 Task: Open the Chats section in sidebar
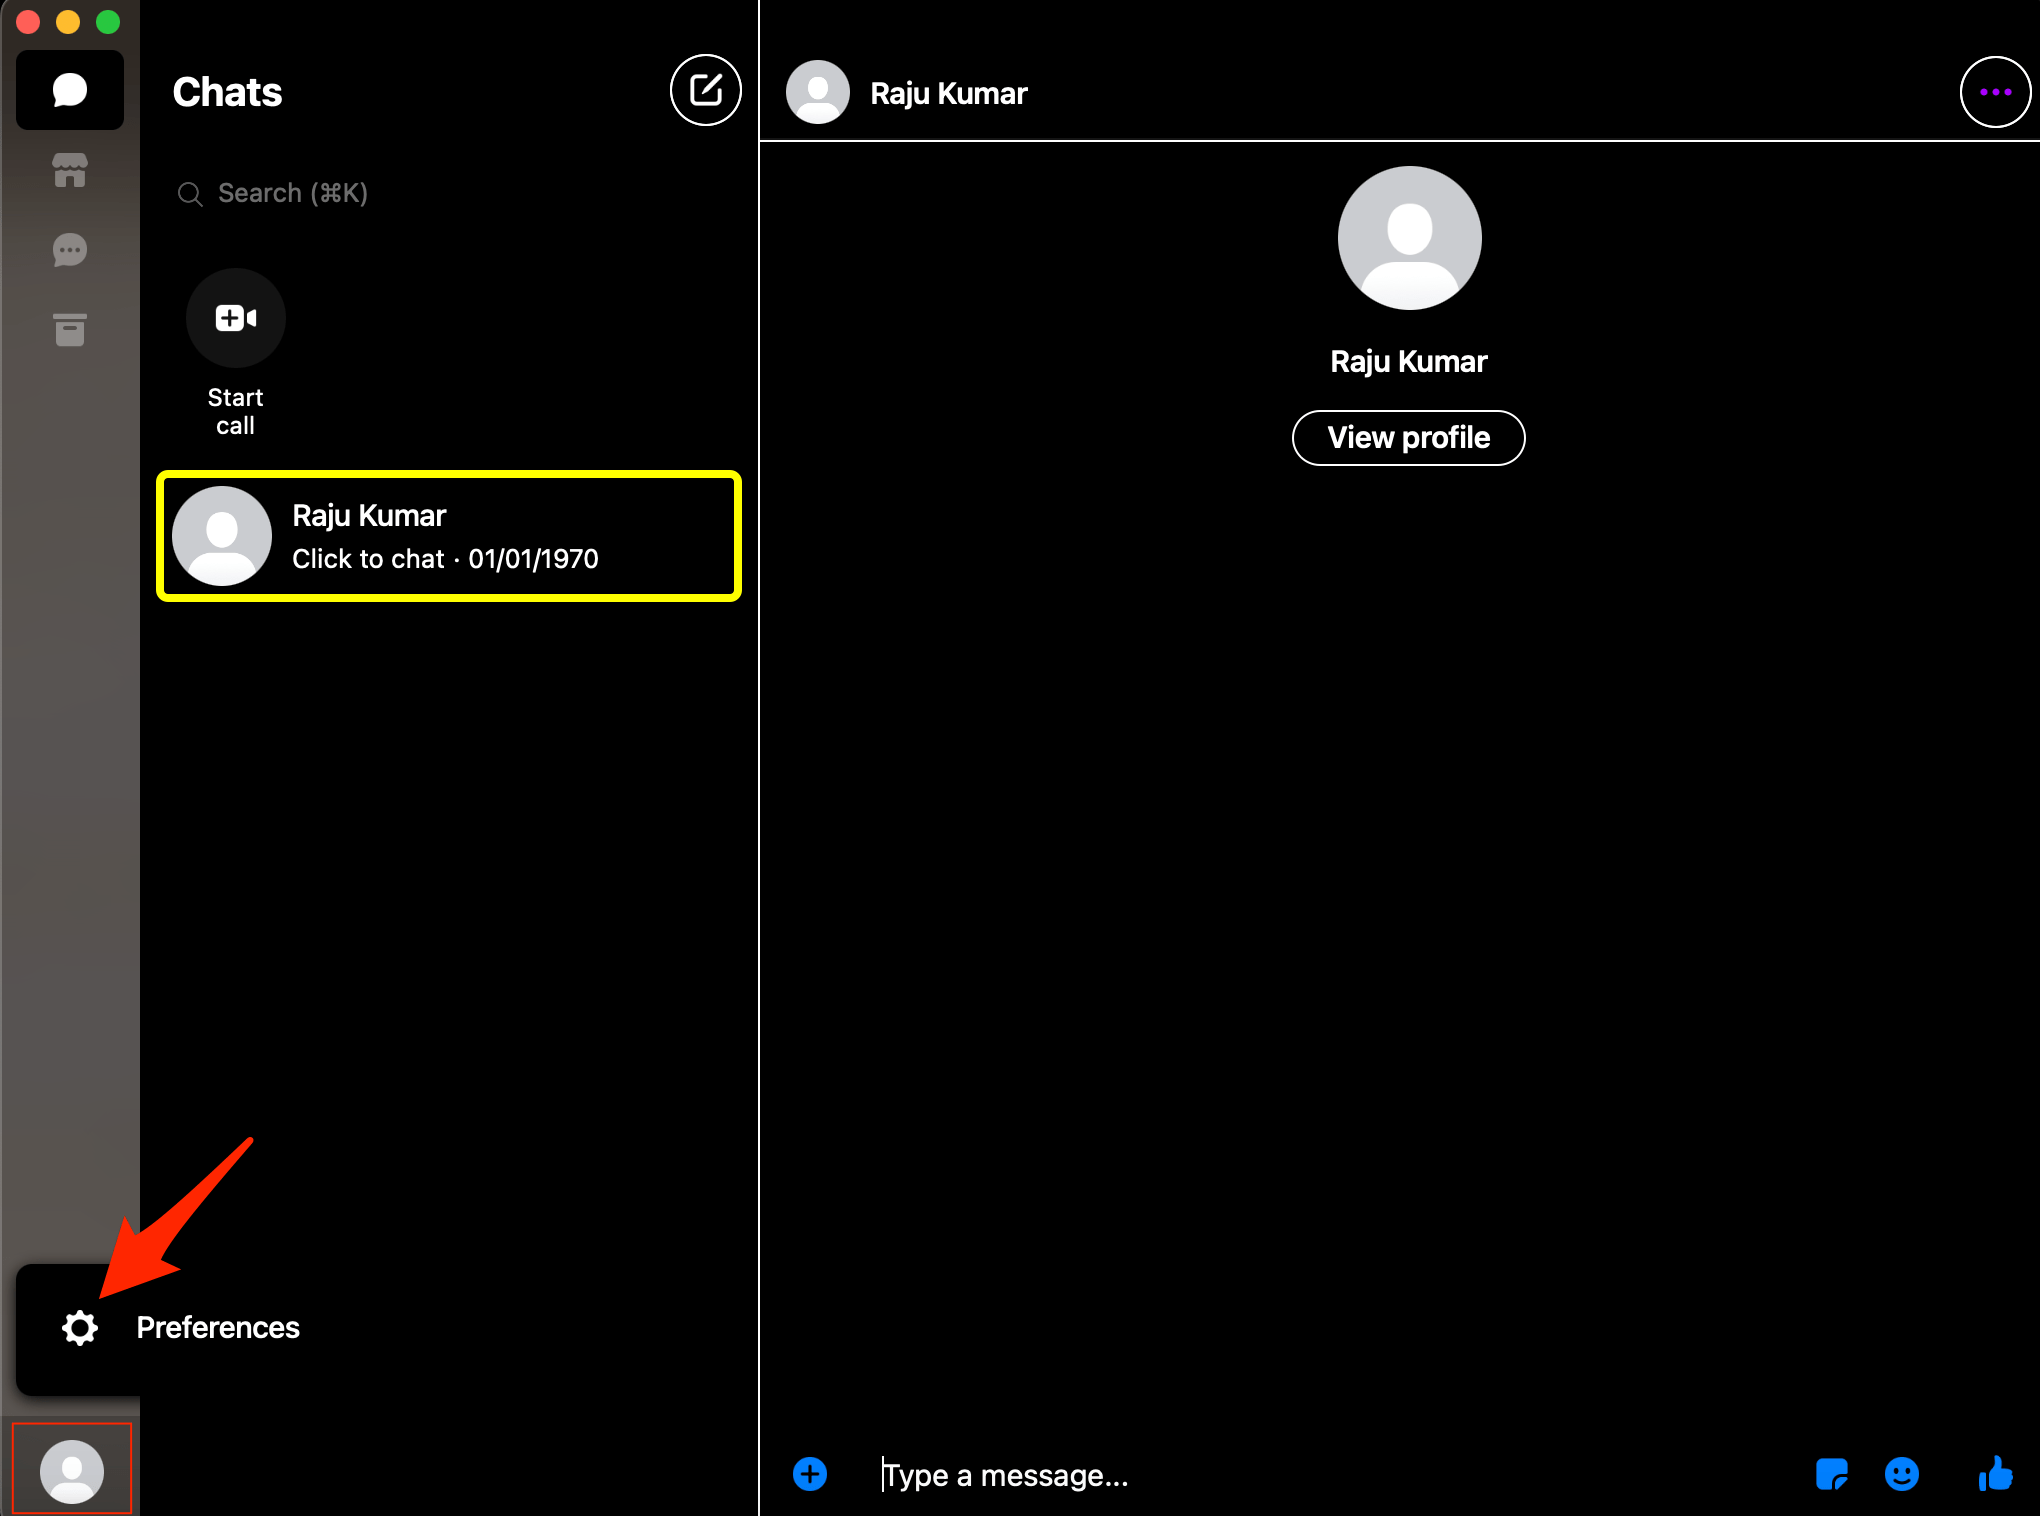tap(70, 90)
